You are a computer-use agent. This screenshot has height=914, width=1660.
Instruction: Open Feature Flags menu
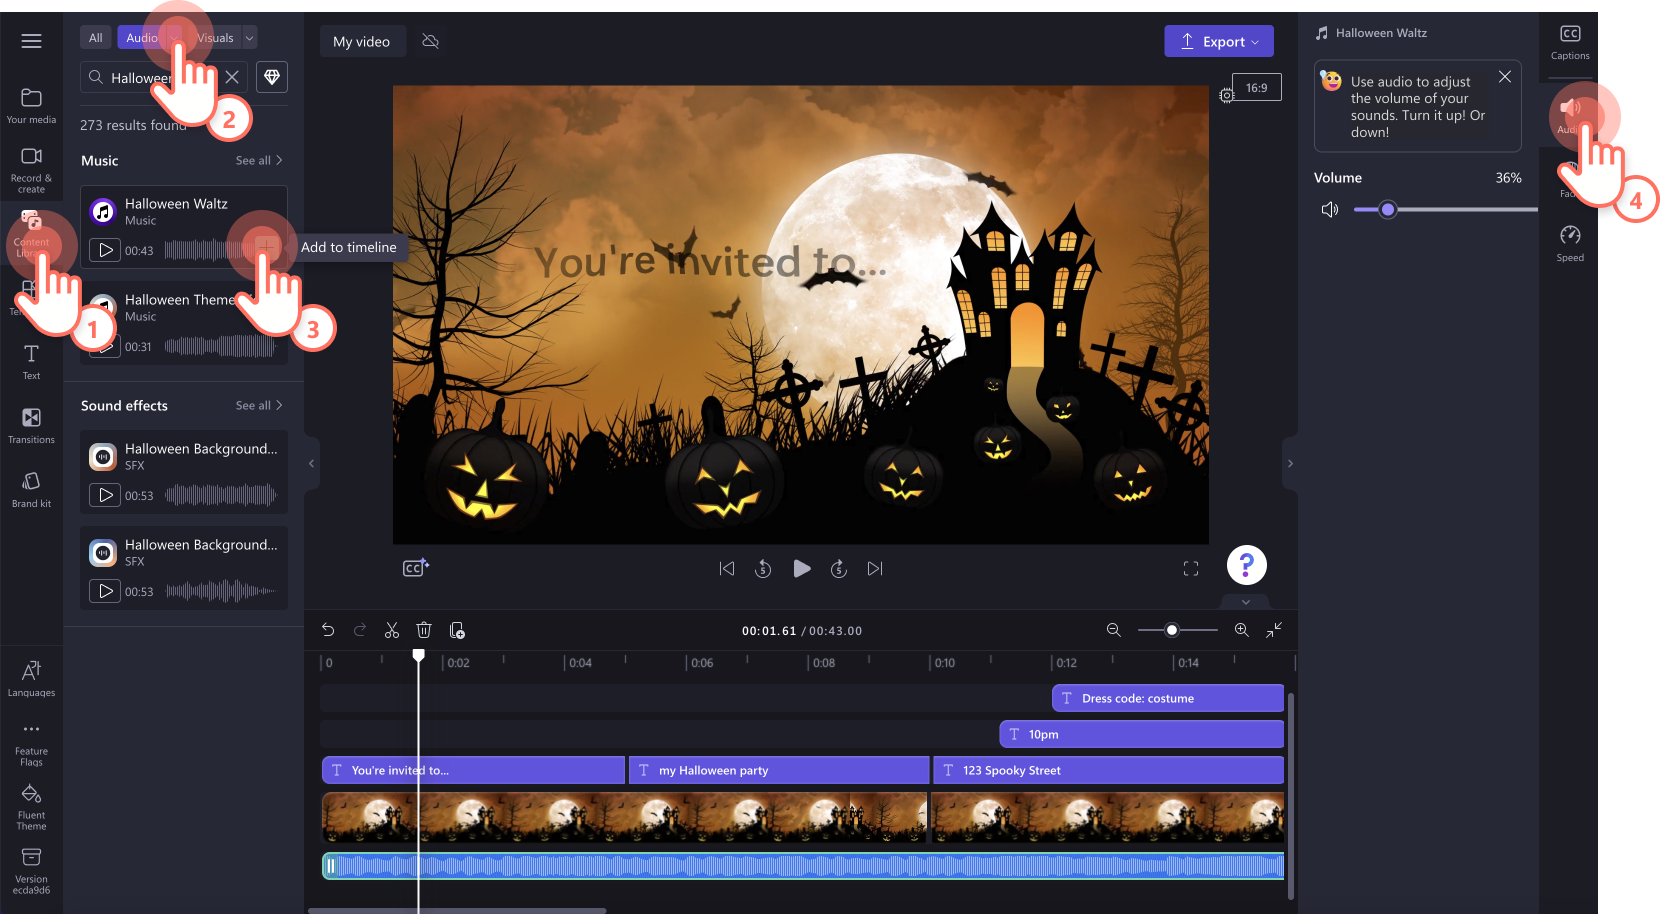[x=31, y=743]
